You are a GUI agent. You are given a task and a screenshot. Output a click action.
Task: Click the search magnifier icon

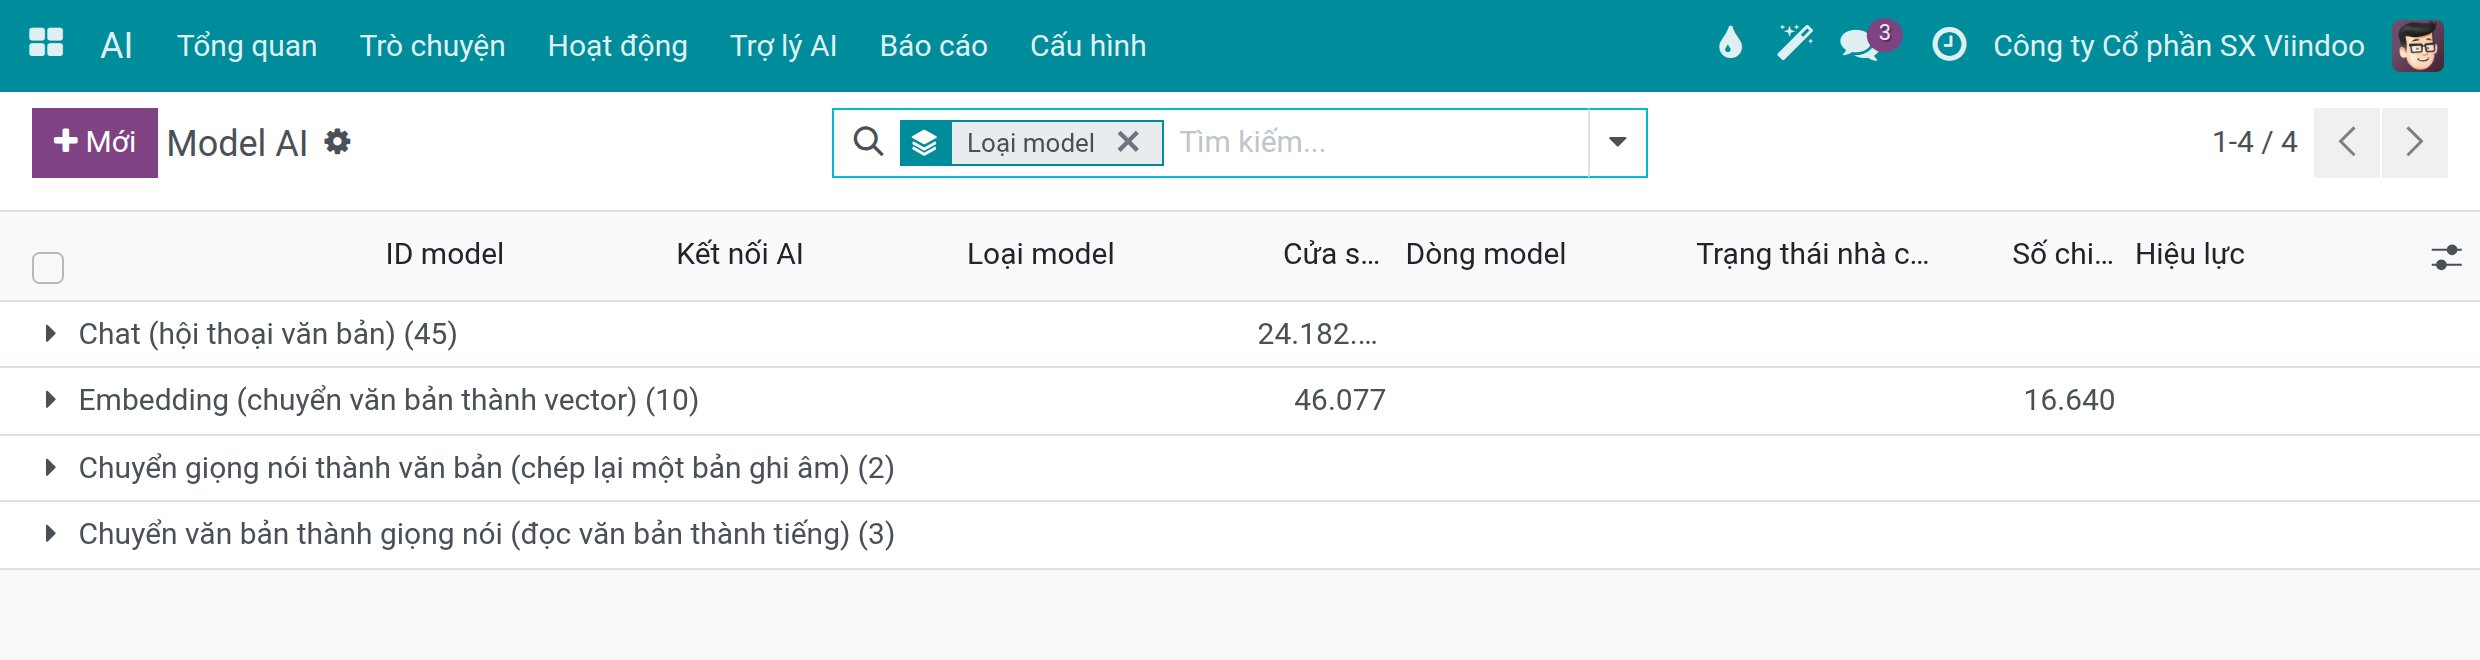868,142
